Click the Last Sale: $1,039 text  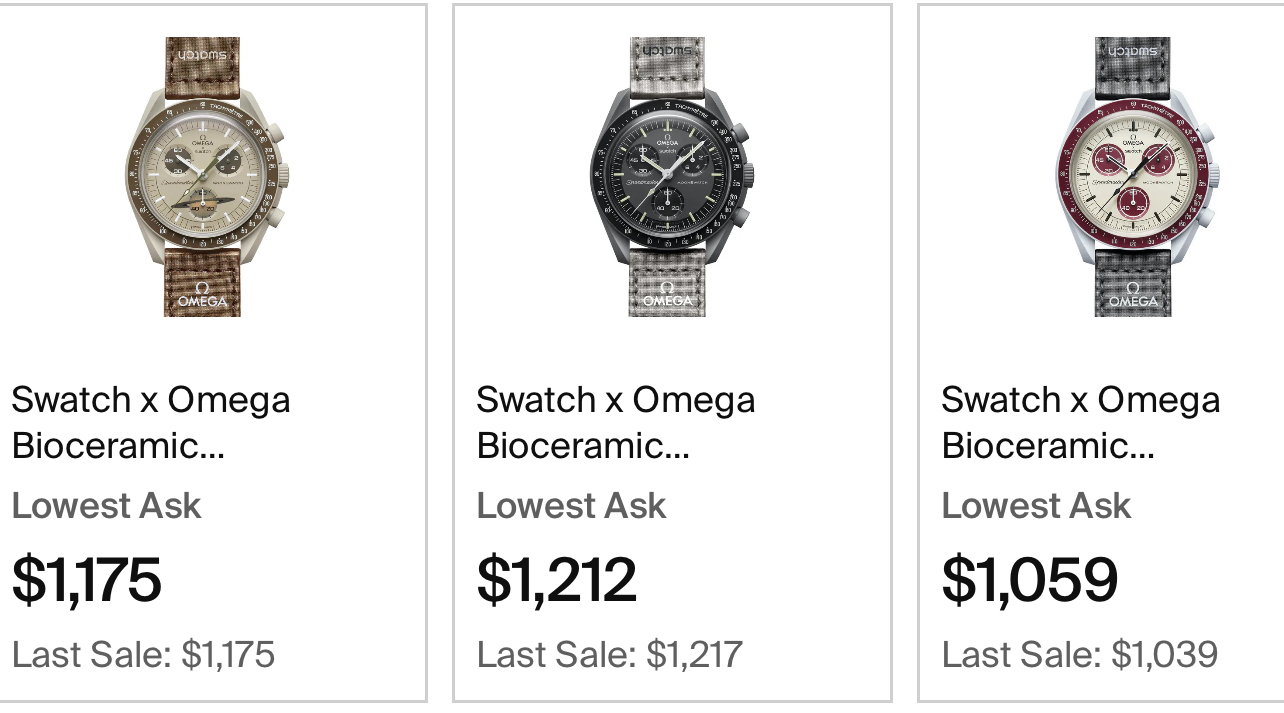(1079, 654)
